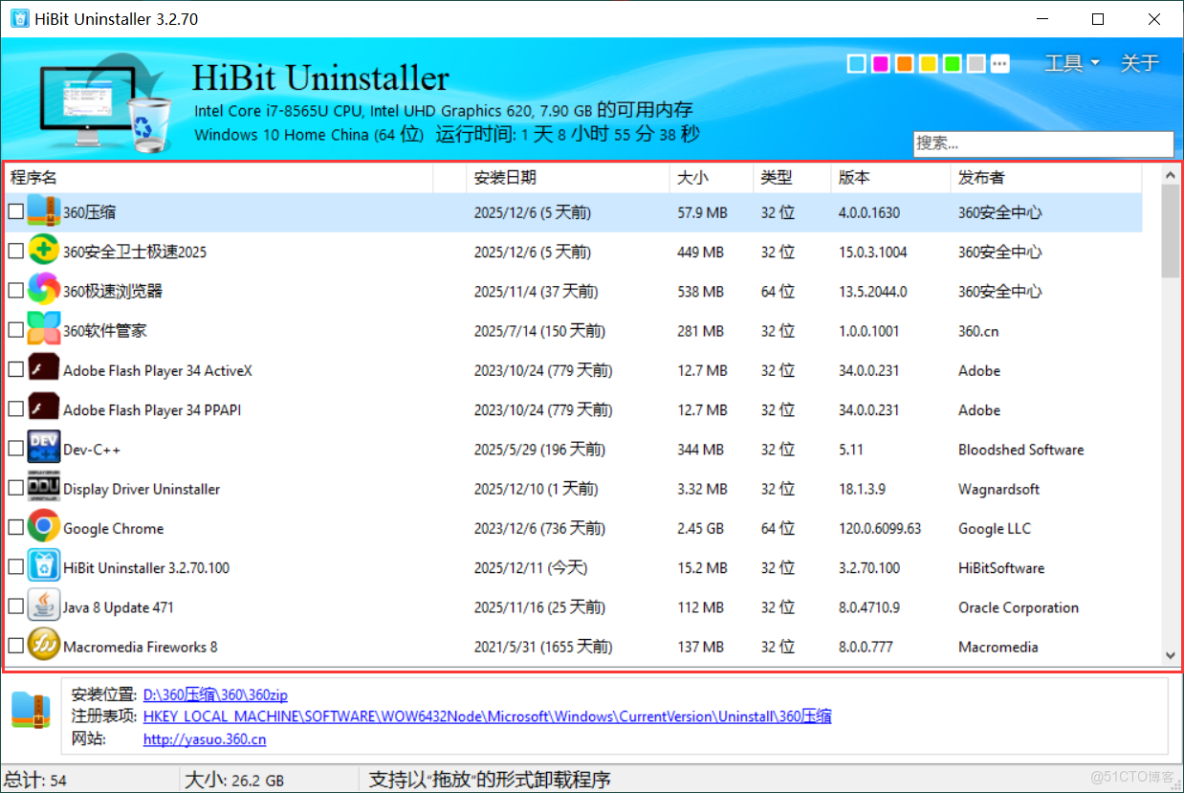Click the Google Chrome icon in the list
The image size is (1184, 793).
pyautogui.click(x=42, y=528)
